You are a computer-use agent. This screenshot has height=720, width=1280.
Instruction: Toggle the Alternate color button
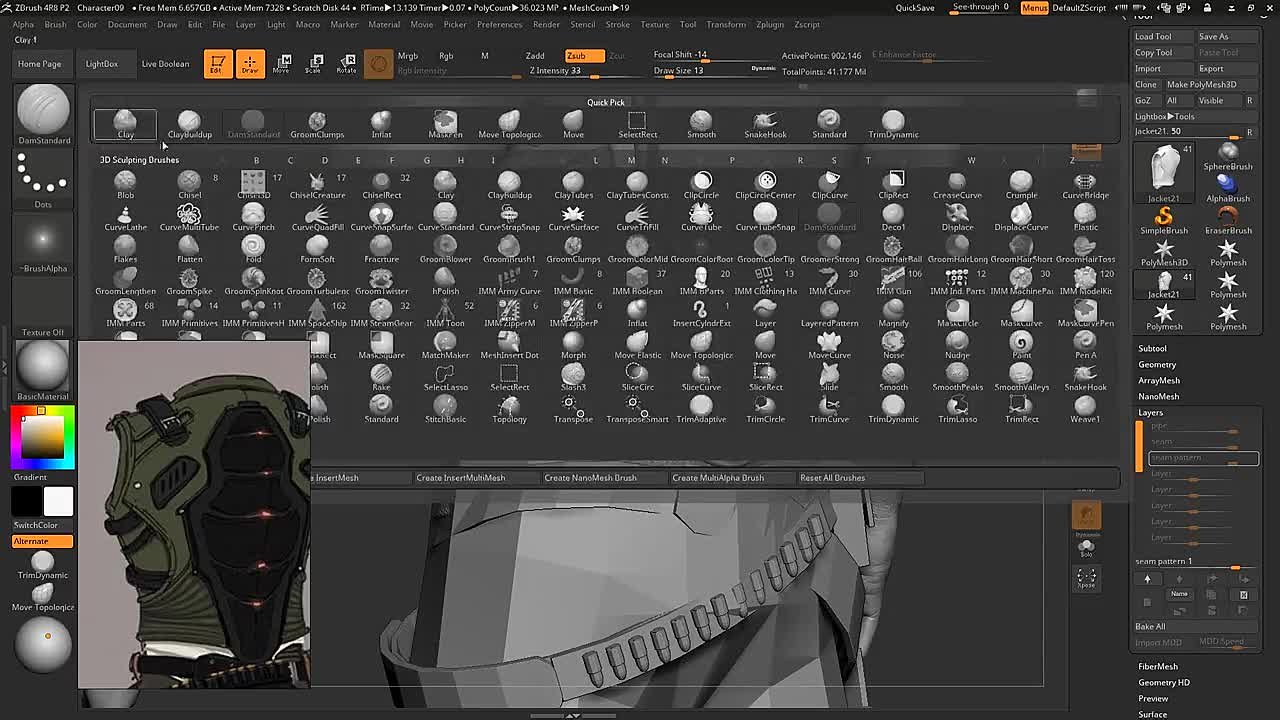click(x=42, y=541)
